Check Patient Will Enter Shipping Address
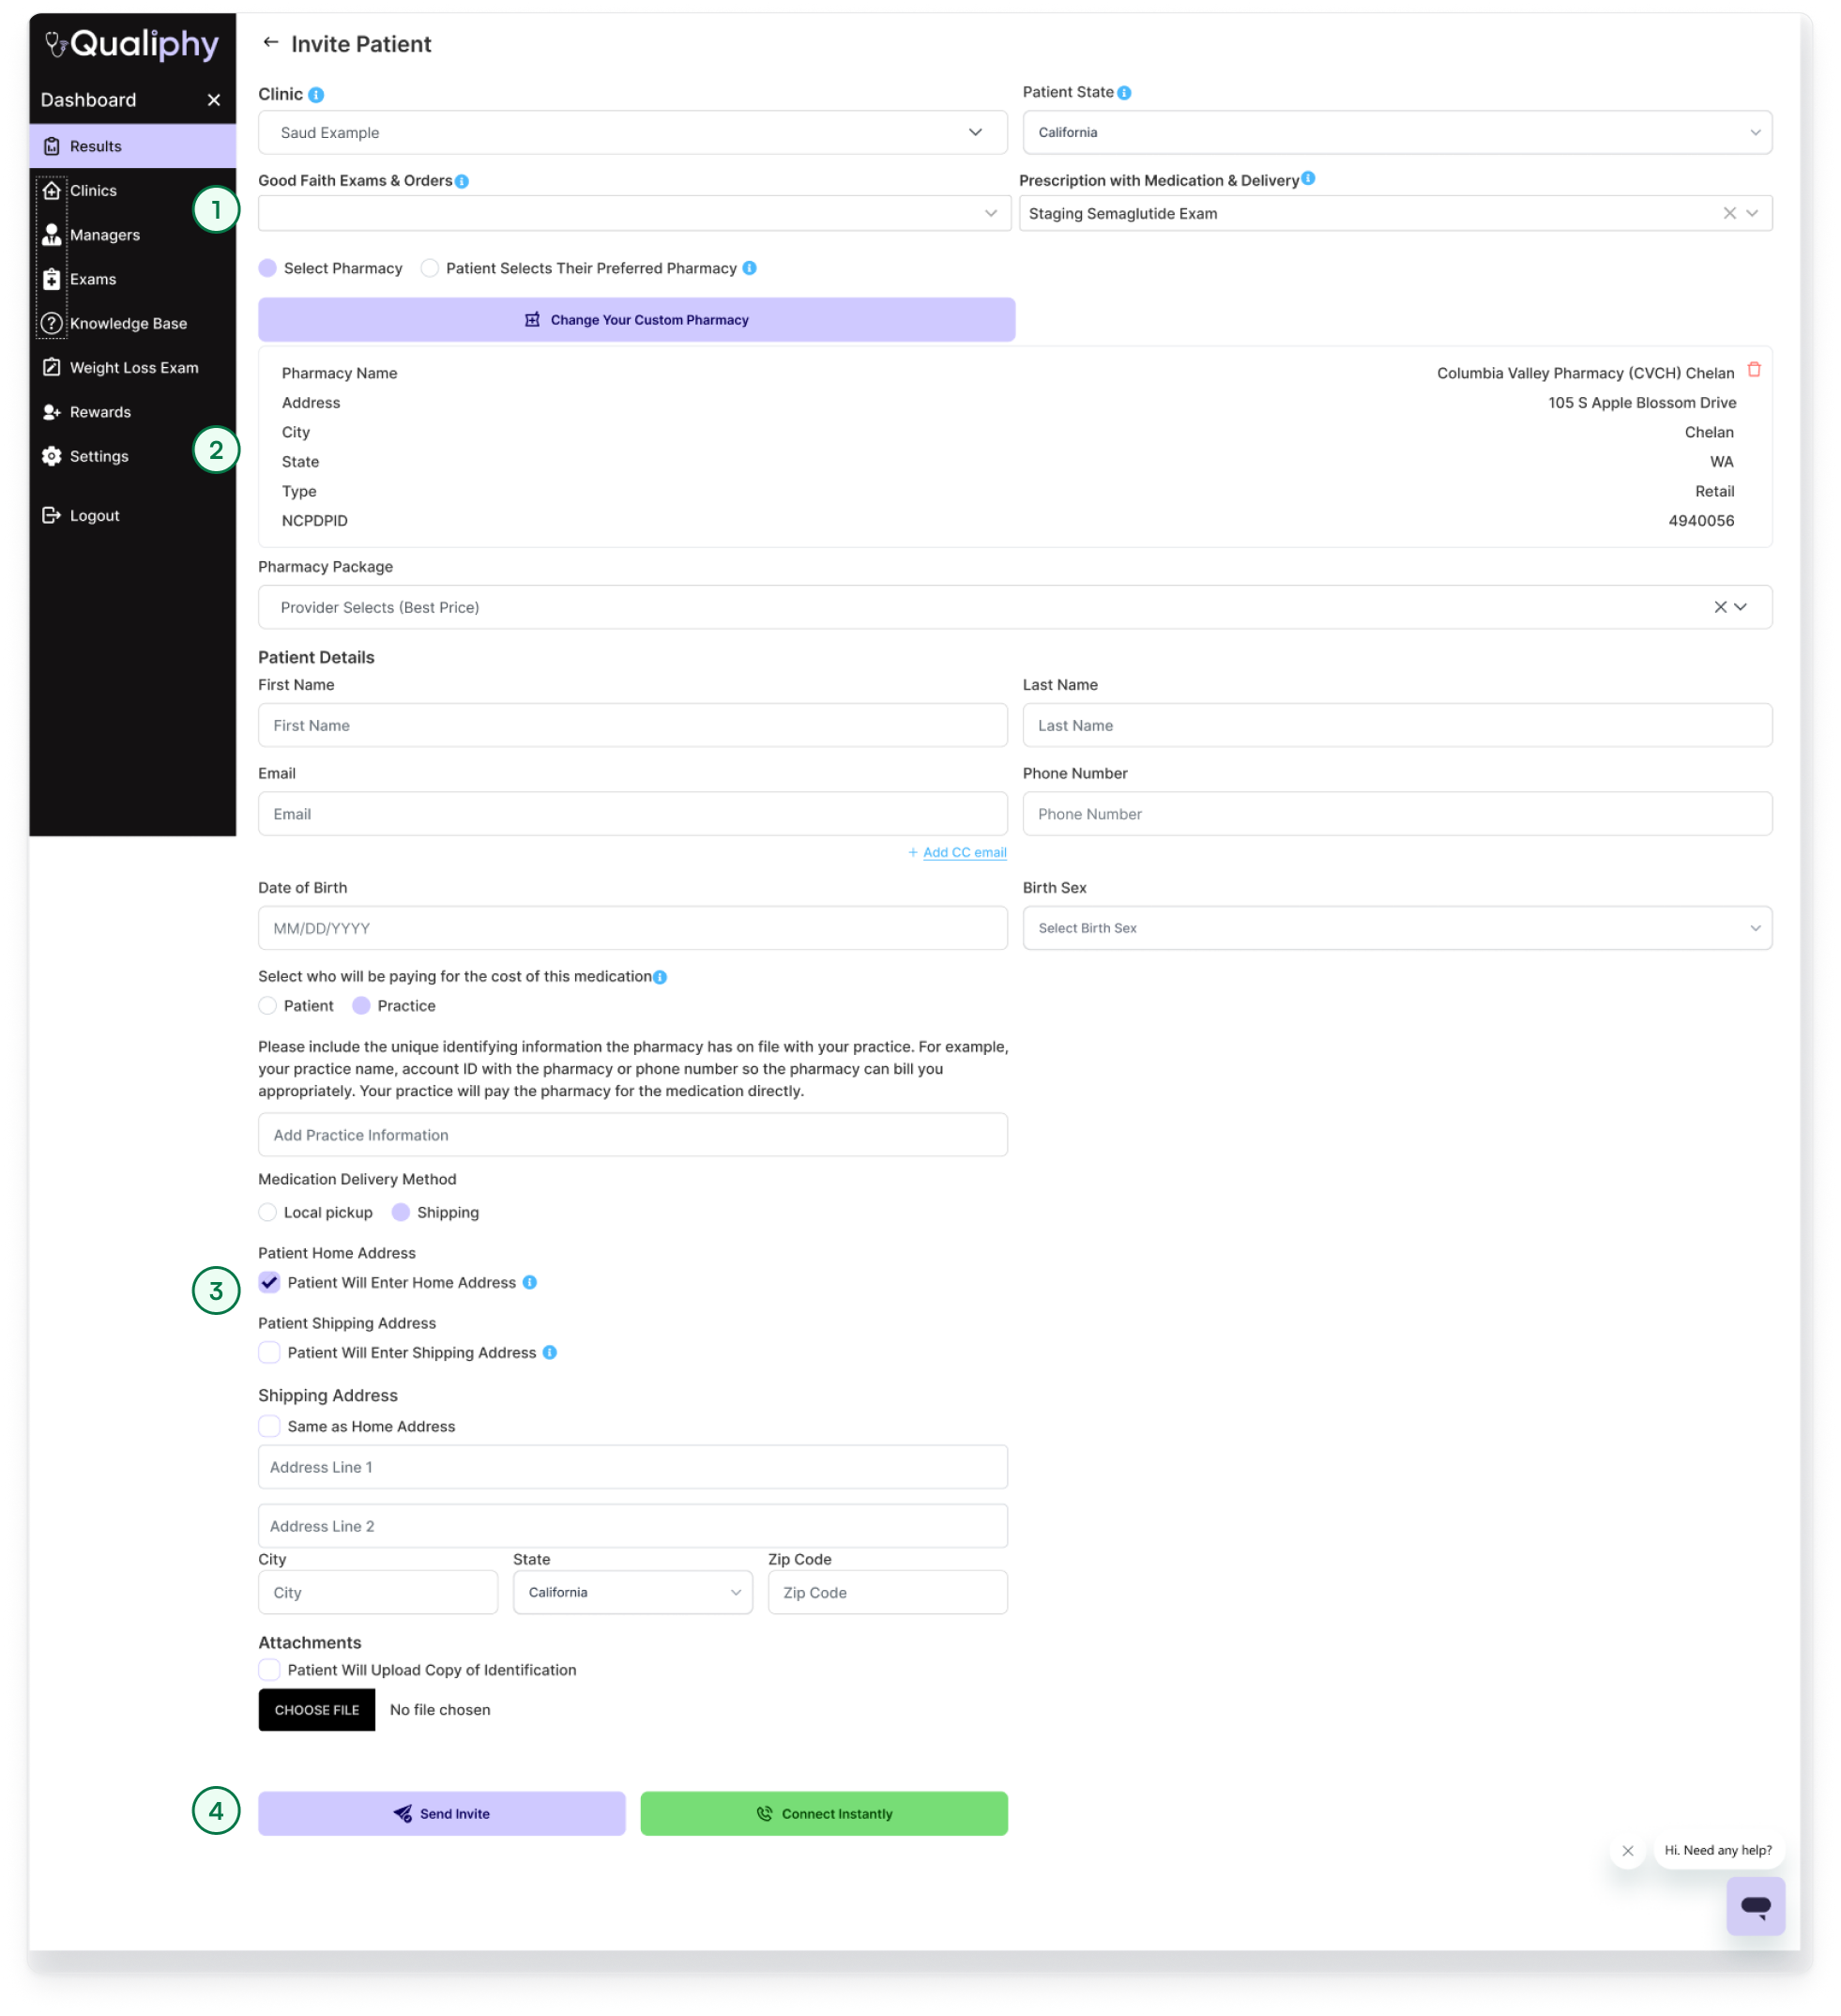The image size is (1841, 2016). [269, 1352]
